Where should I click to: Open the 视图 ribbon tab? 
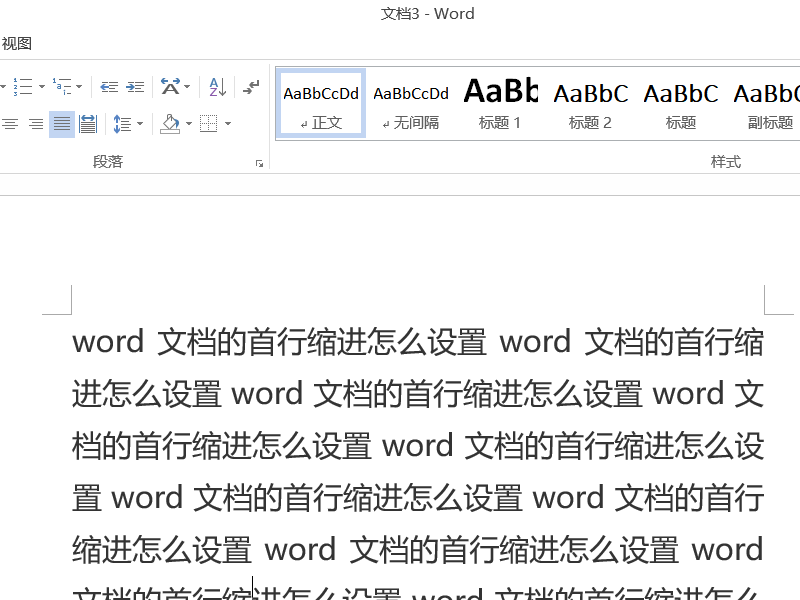point(17,43)
